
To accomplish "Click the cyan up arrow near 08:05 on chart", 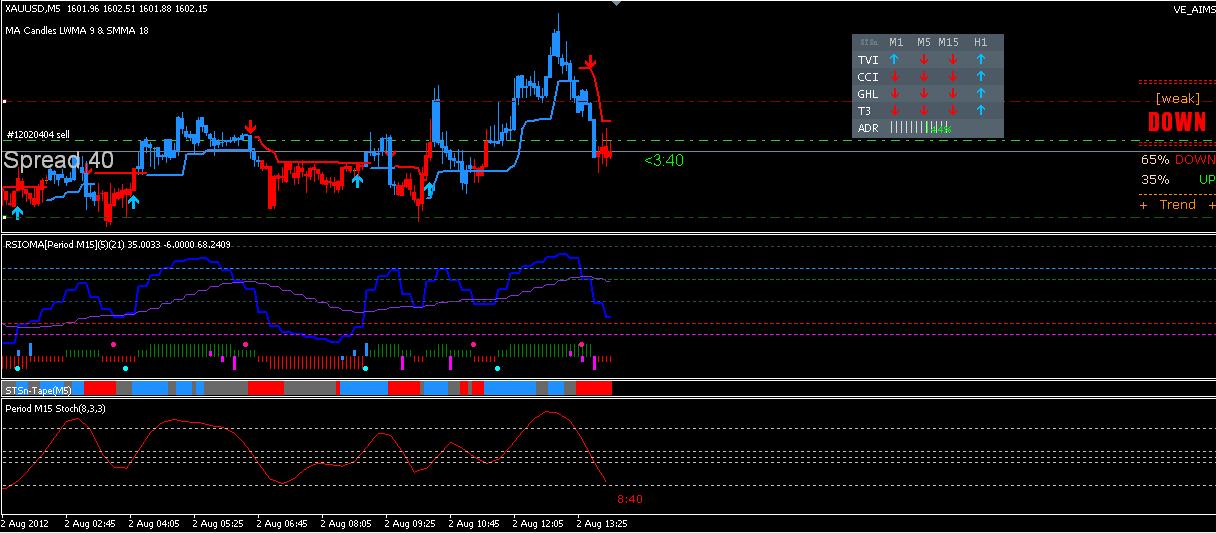I will [x=357, y=181].
